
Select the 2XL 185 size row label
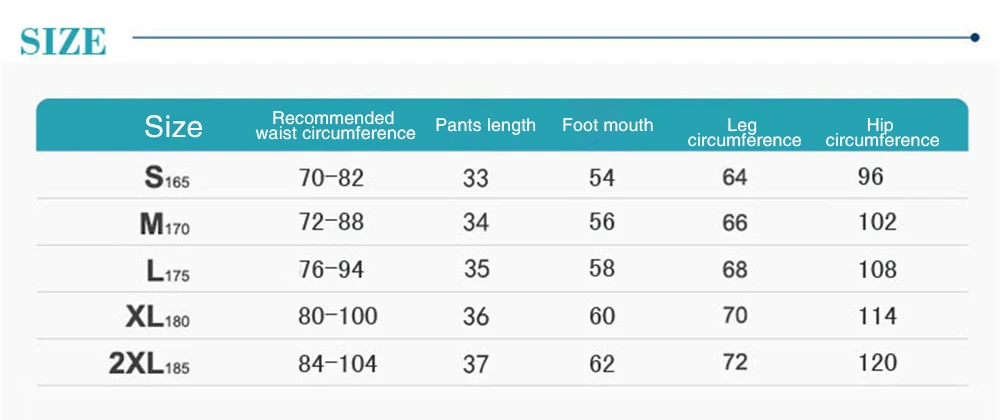pyautogui.click(x=149, y=364)
